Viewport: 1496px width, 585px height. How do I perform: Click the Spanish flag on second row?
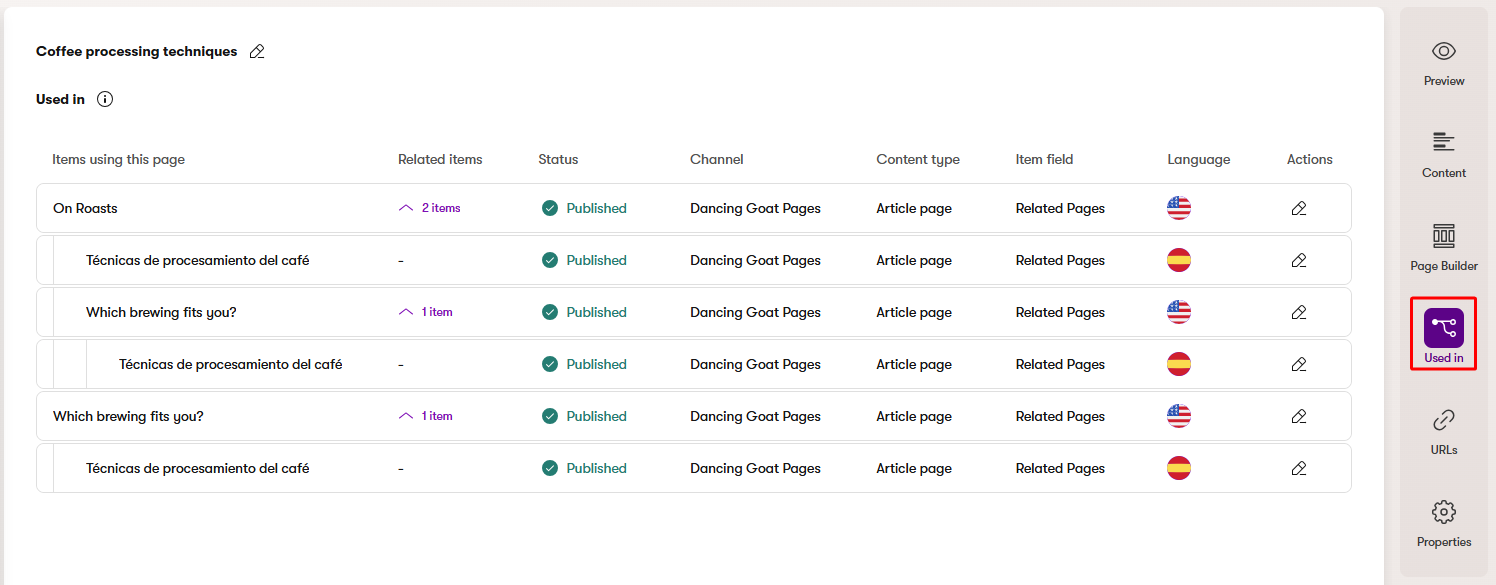1179,259
